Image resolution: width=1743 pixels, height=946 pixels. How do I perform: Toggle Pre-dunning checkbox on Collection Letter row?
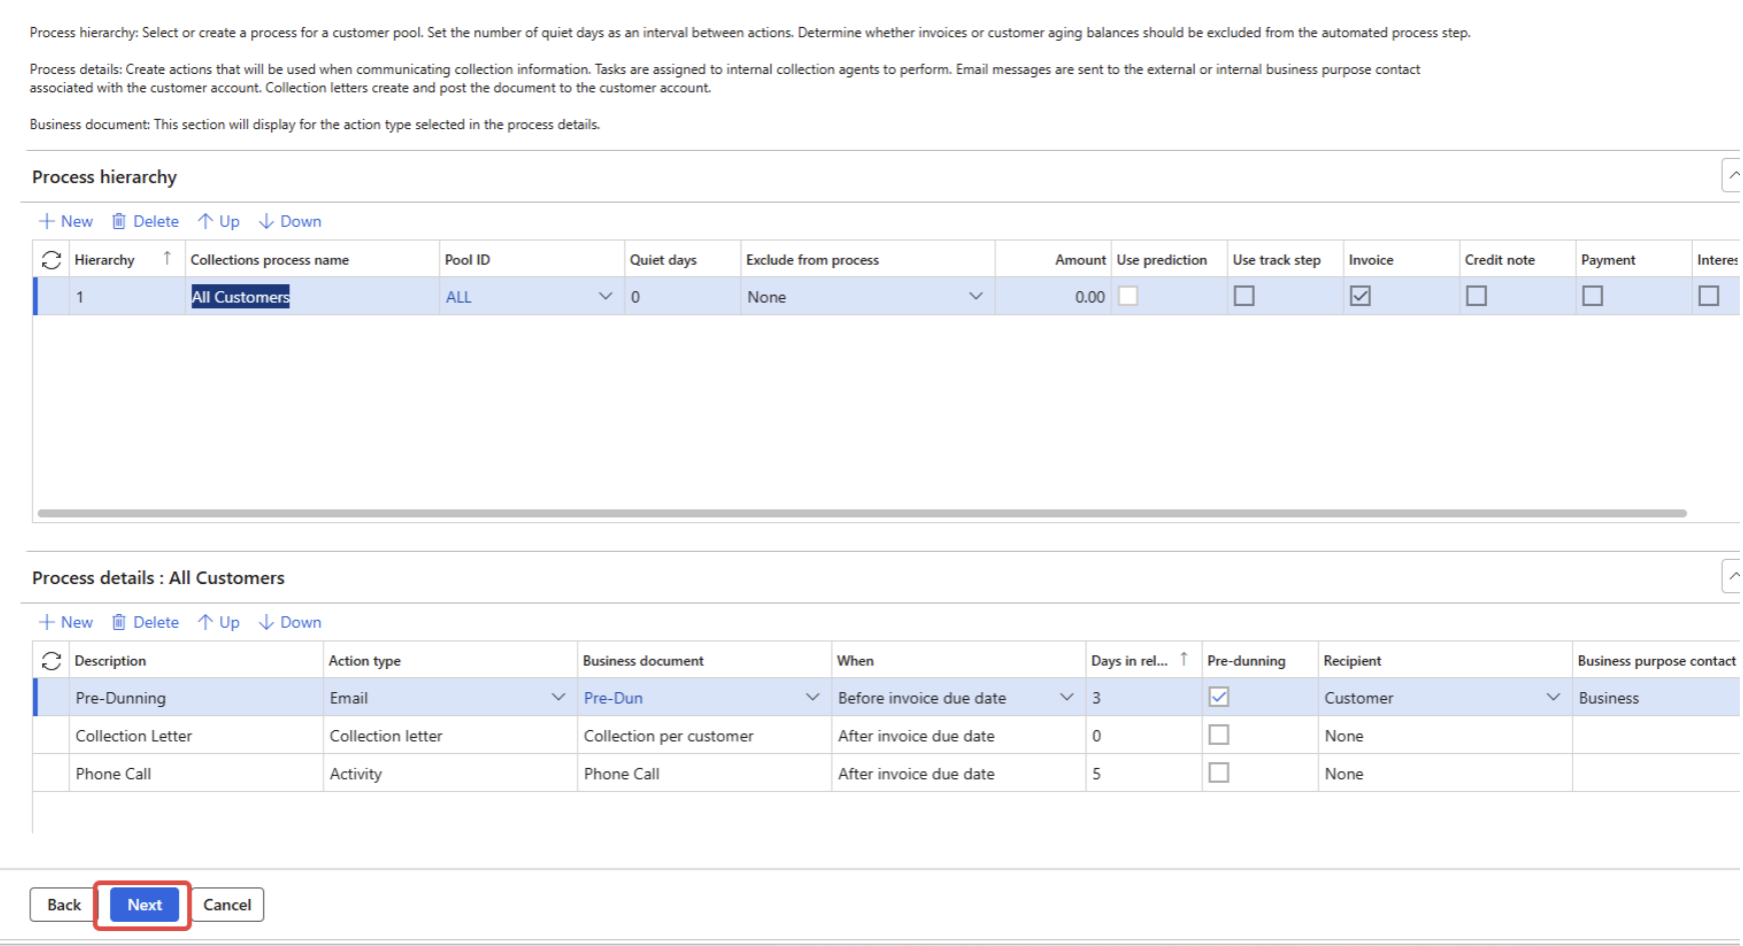tap(1218, 735)
